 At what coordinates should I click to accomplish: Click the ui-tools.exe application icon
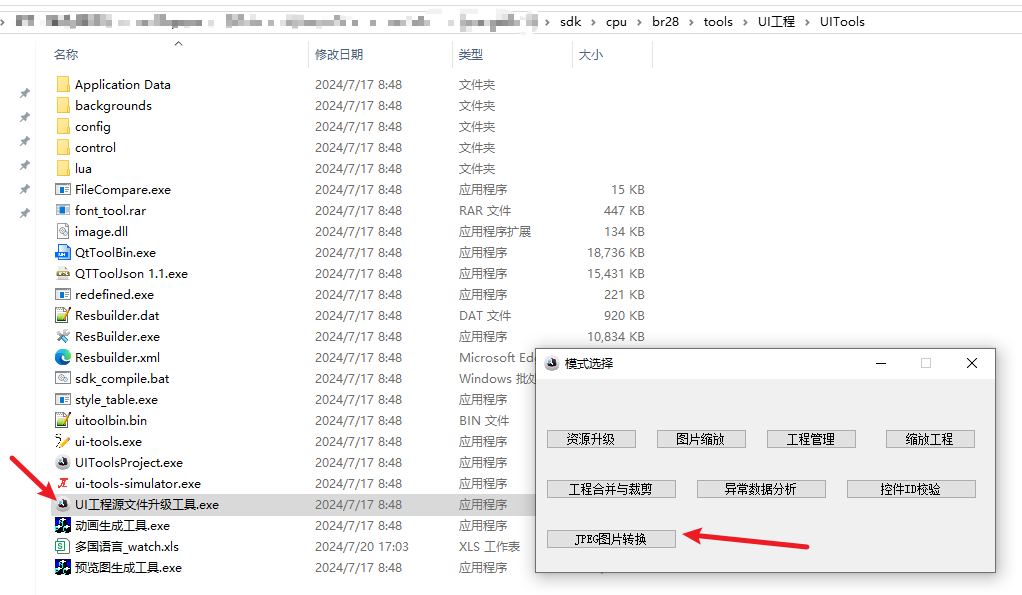coord(63,441)
